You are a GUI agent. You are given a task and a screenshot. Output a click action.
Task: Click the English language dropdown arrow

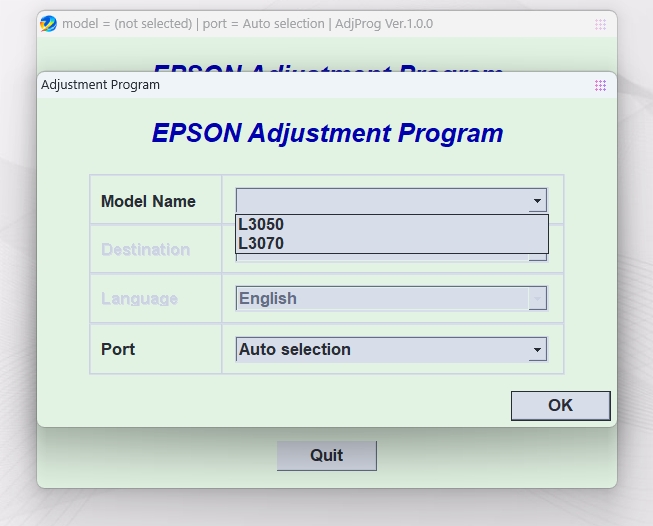537,299
